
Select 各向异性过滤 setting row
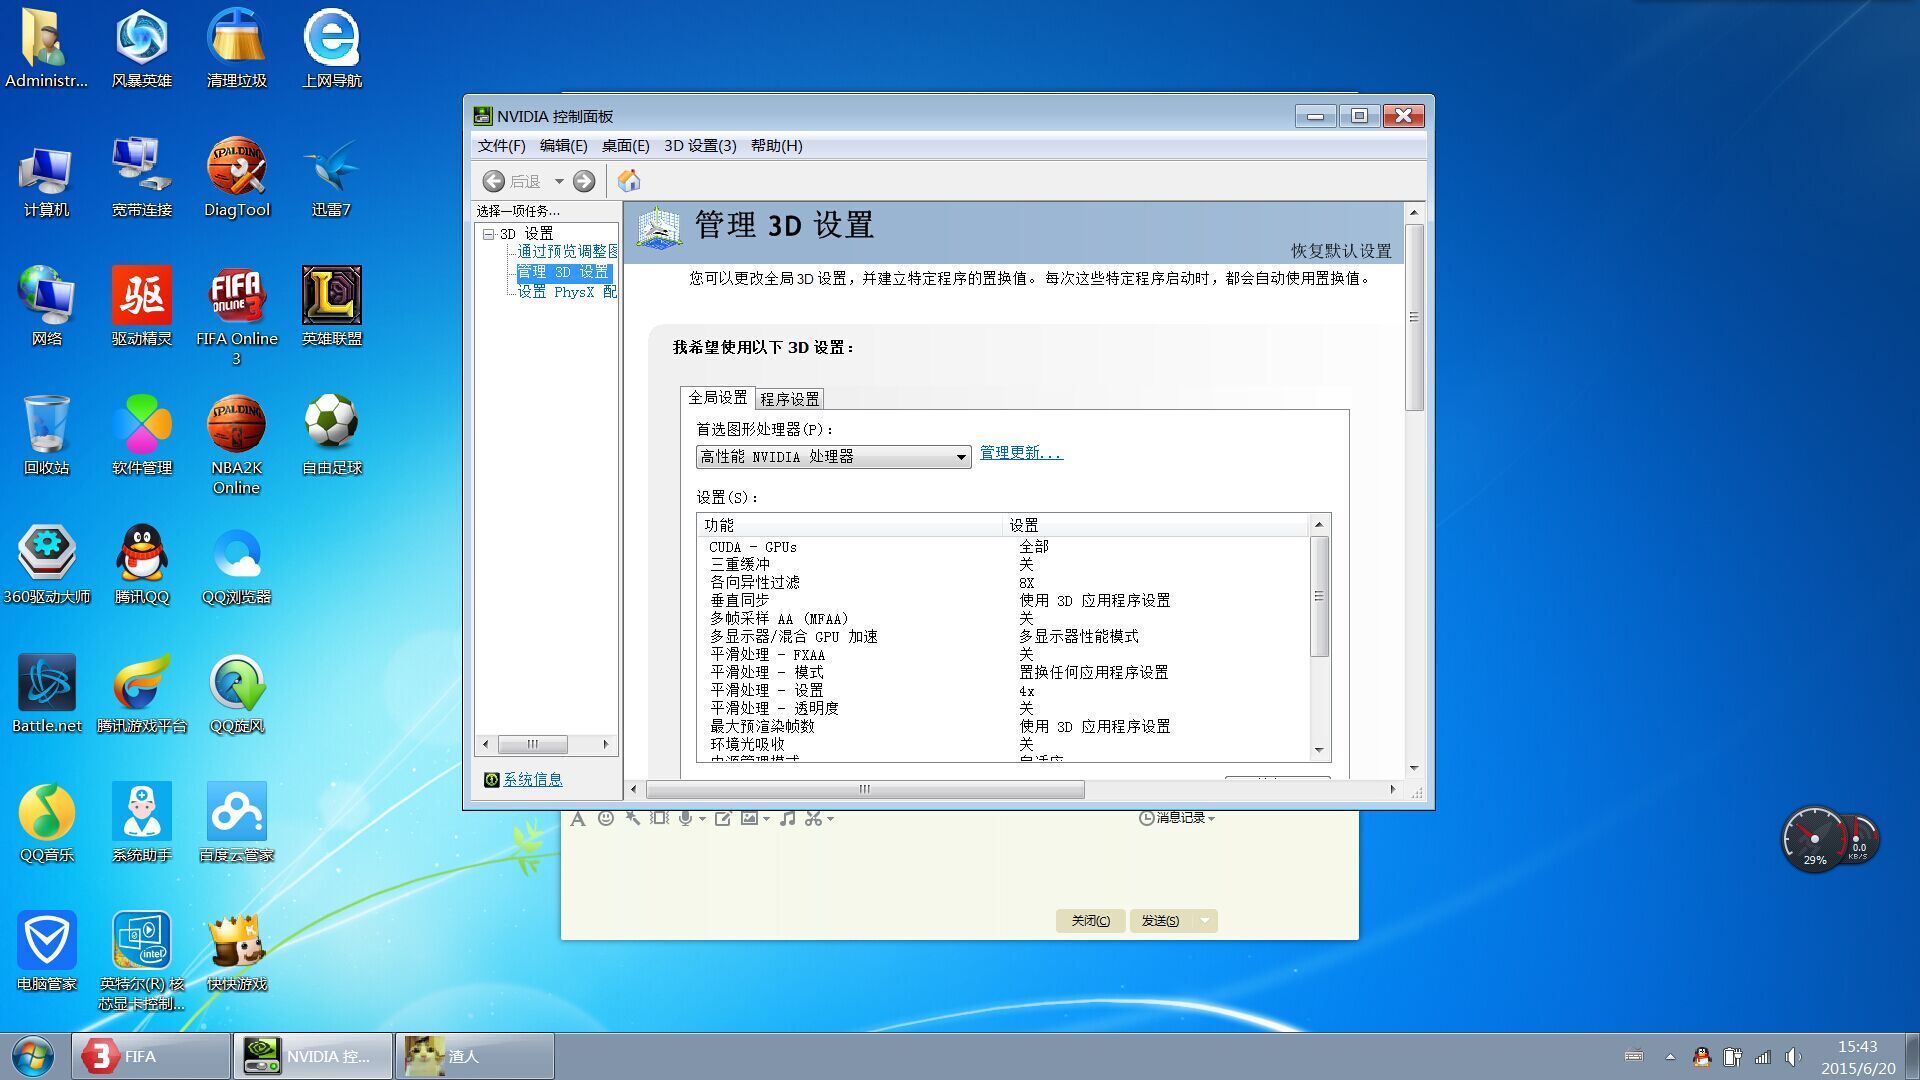(1003, 583)
